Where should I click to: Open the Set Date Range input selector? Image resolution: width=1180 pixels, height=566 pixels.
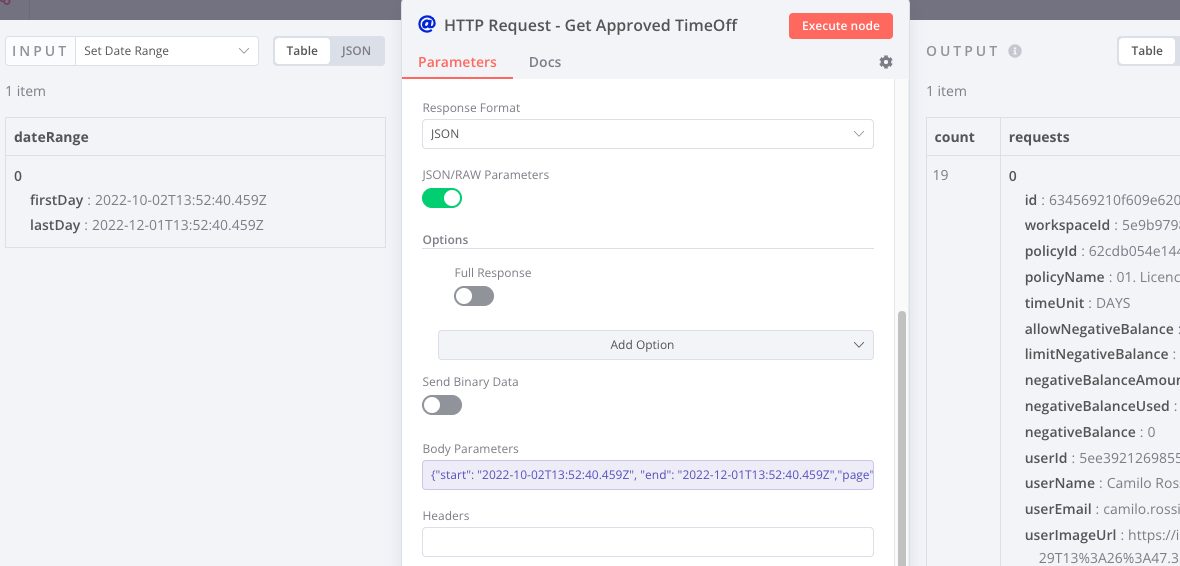click(x=166, y=51)
